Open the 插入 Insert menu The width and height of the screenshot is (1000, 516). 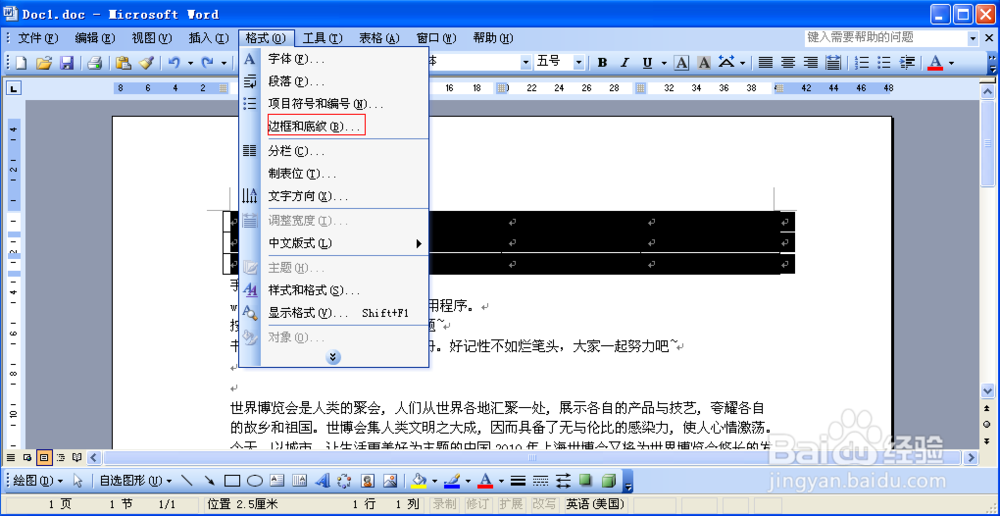[x=209, y=38]
